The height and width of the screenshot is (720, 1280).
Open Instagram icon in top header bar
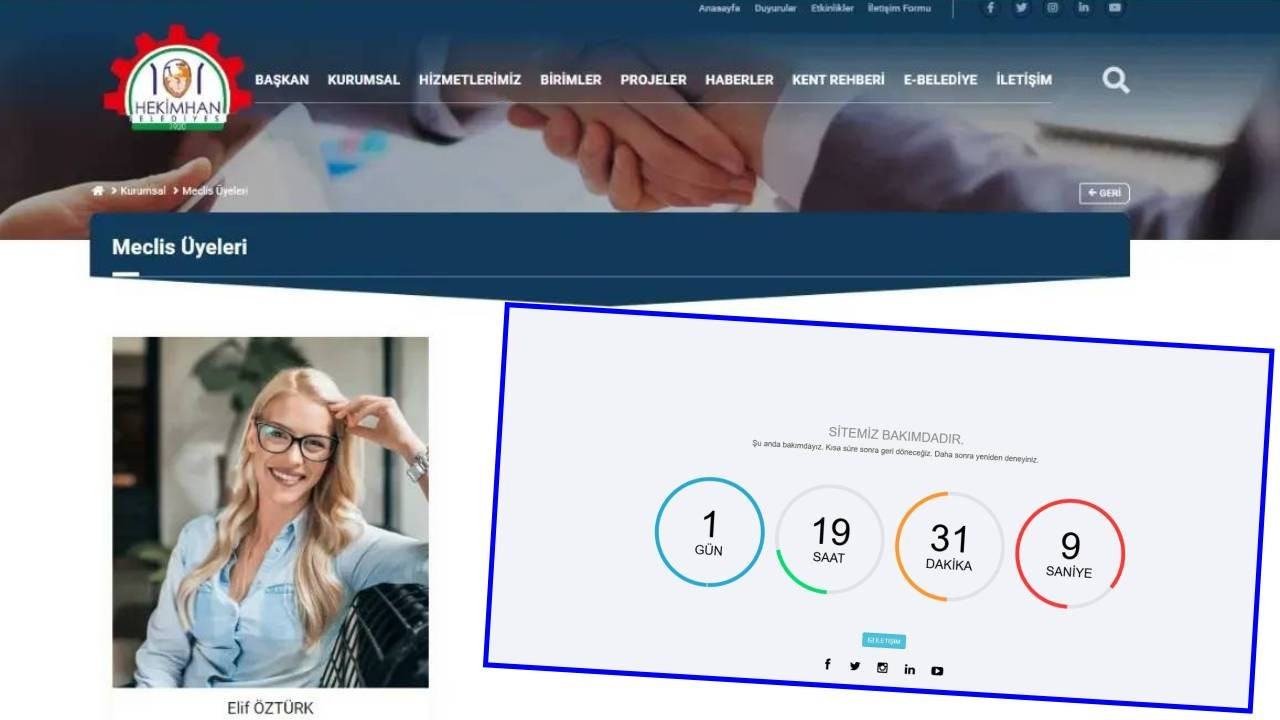[x=1052, y=8]
